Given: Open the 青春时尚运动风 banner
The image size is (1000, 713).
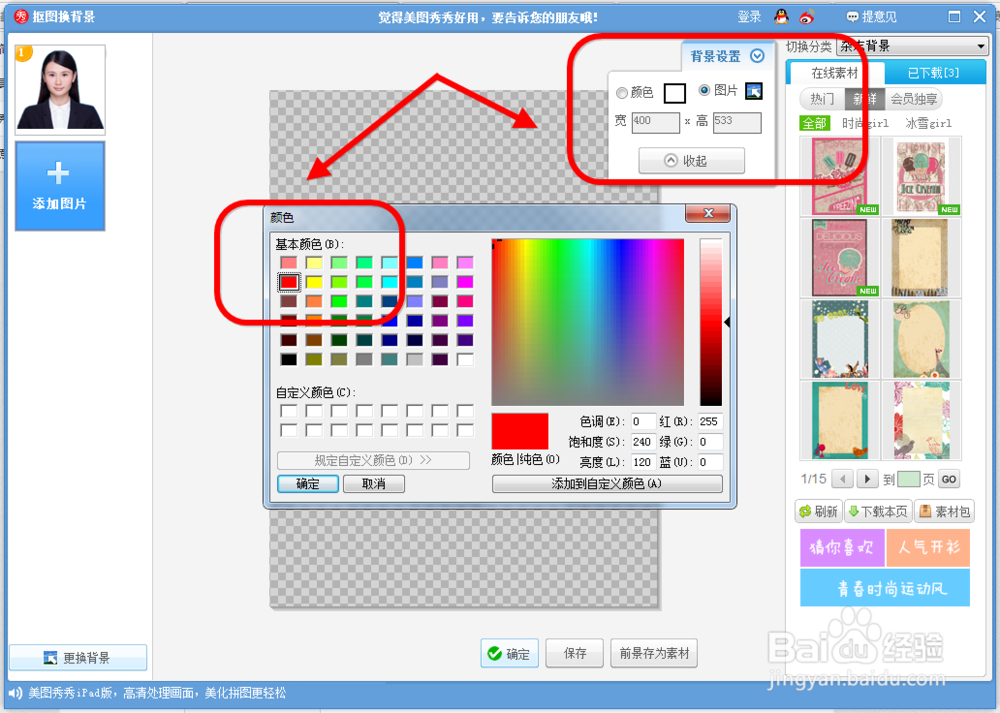Looking at the screenshot, I should 885,588.
